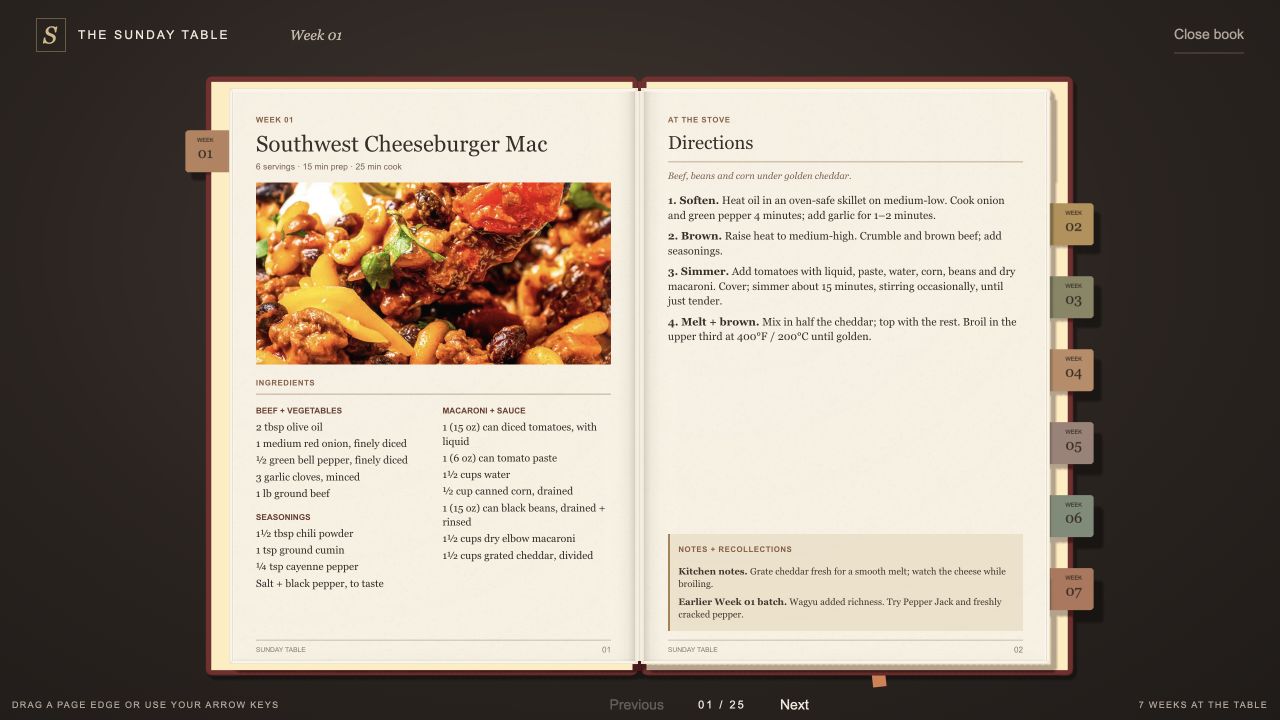
Task: Click the '7 WEEKS AT THE TABLE' footer text
Action: point(1203,705)
